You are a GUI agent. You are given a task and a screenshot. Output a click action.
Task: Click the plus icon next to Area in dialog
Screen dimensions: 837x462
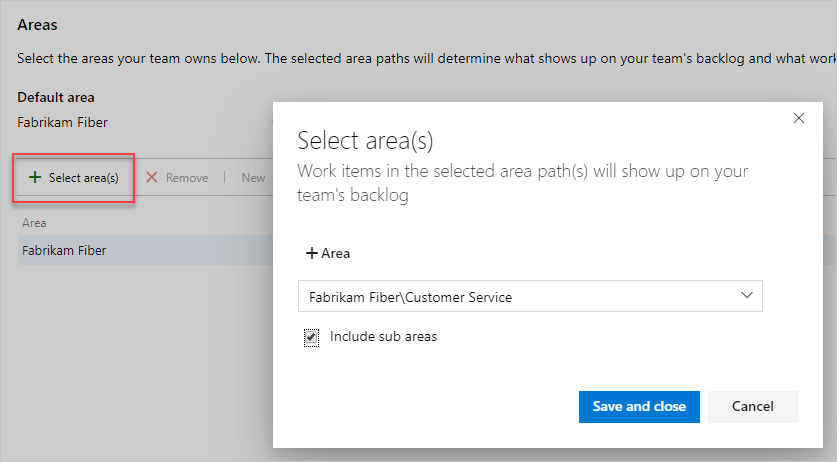[311, 254]
